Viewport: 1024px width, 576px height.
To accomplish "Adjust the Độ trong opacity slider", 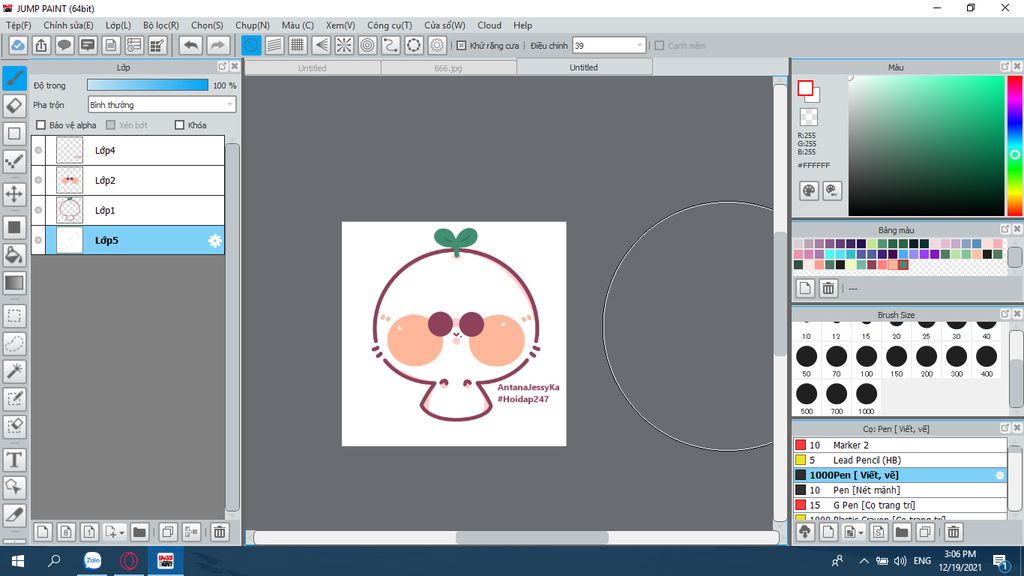I will [x=148, y=85].
